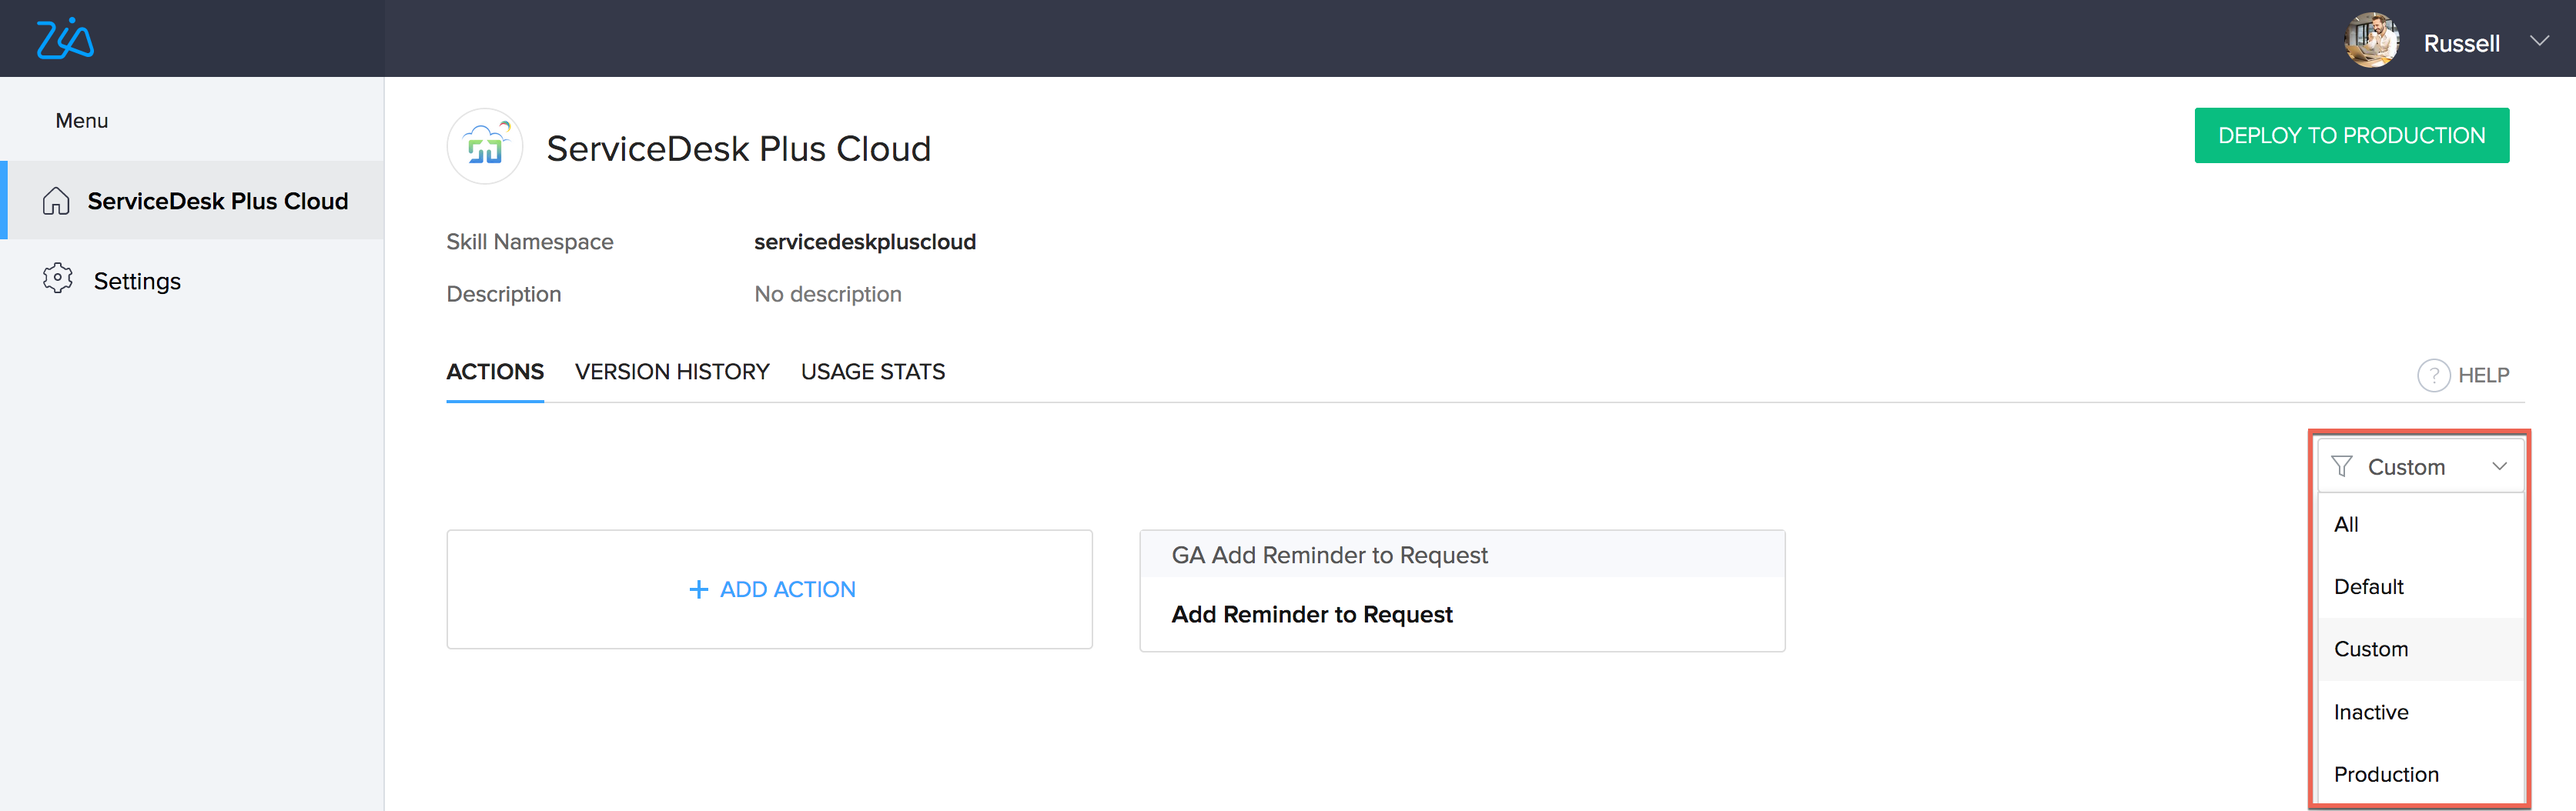
Task: Open the Add Reminder to Request action card
Action: [x=1462, y=591]
